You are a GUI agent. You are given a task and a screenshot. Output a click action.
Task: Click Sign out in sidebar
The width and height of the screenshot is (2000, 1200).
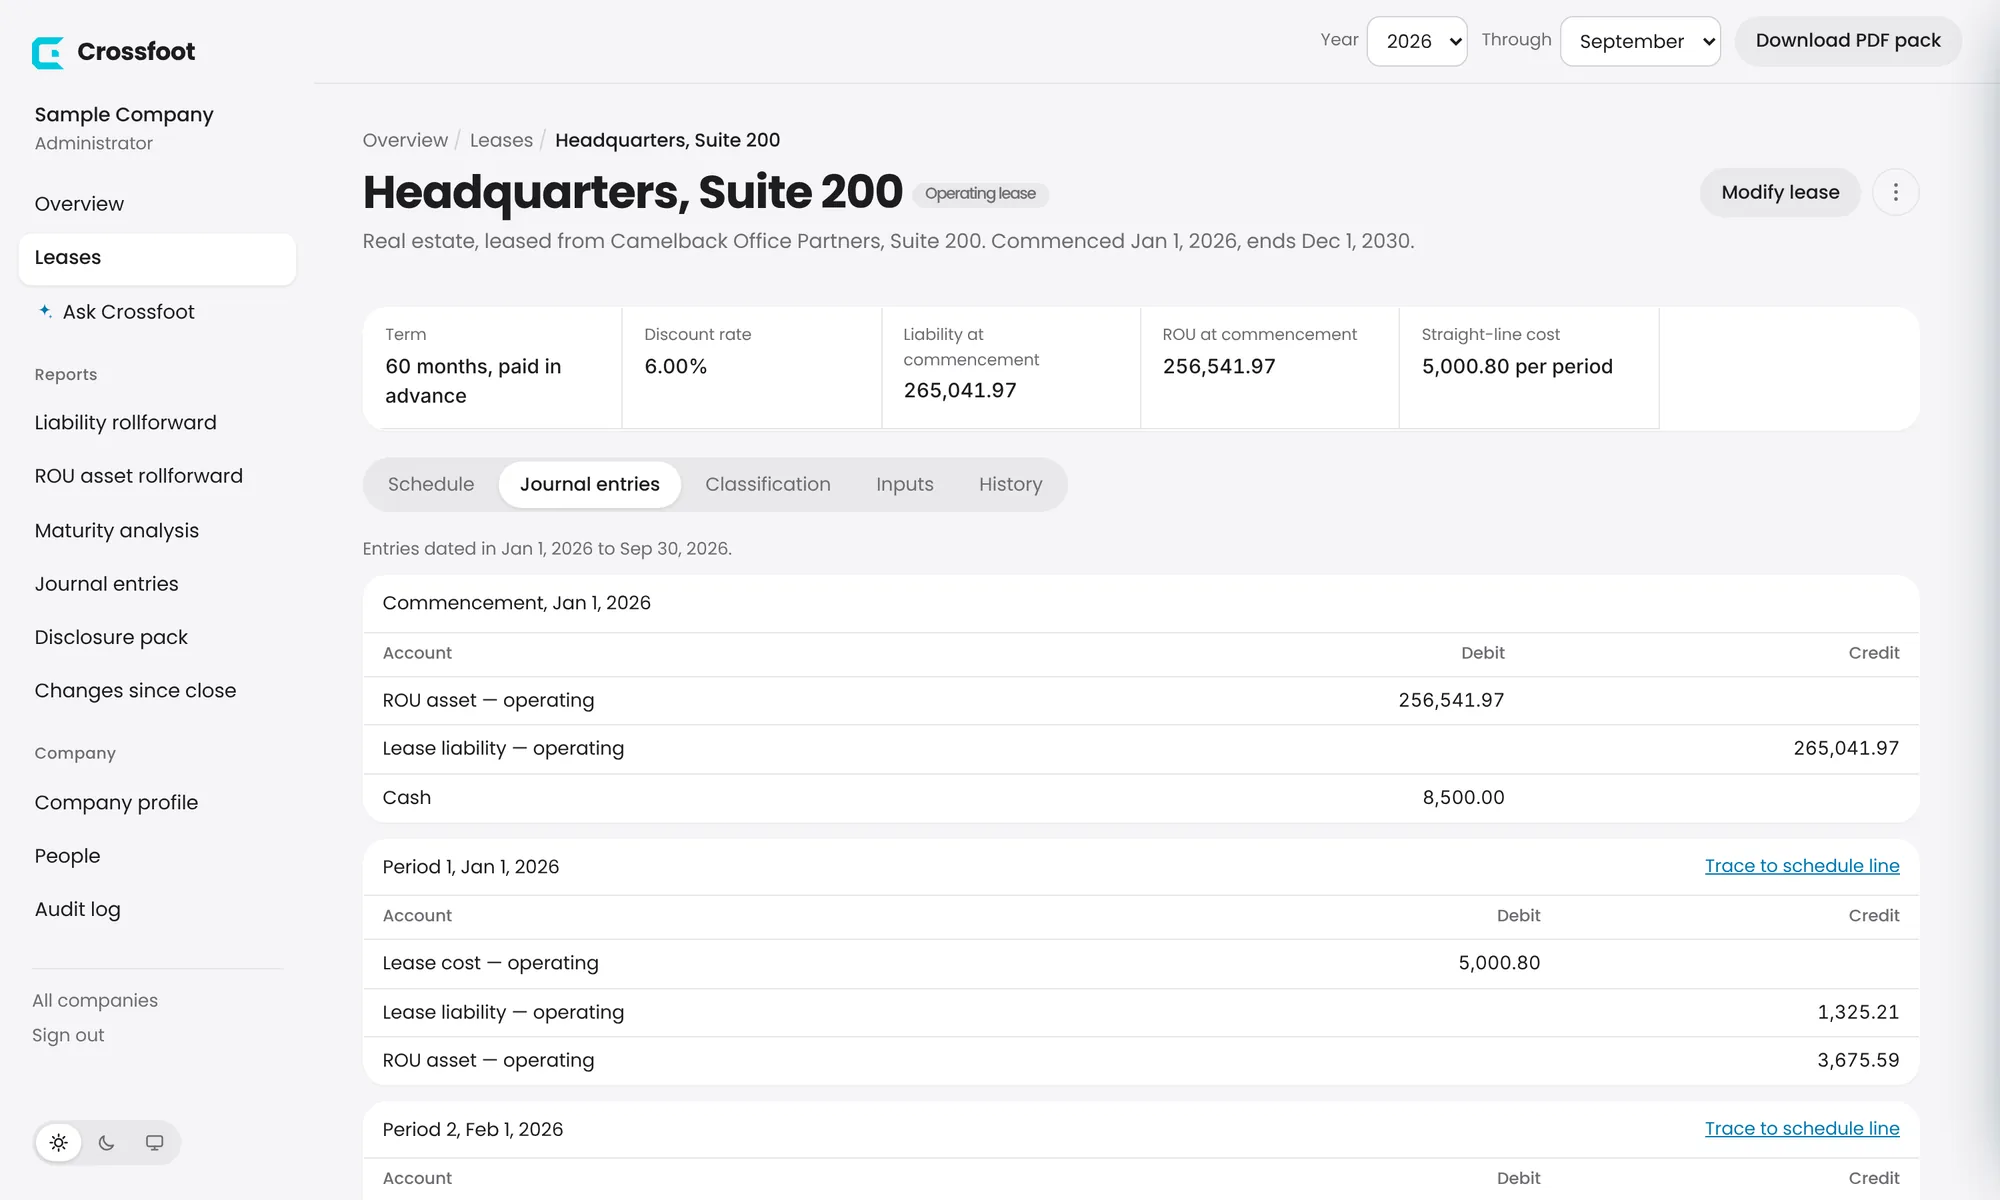(x=68, y=1035)
